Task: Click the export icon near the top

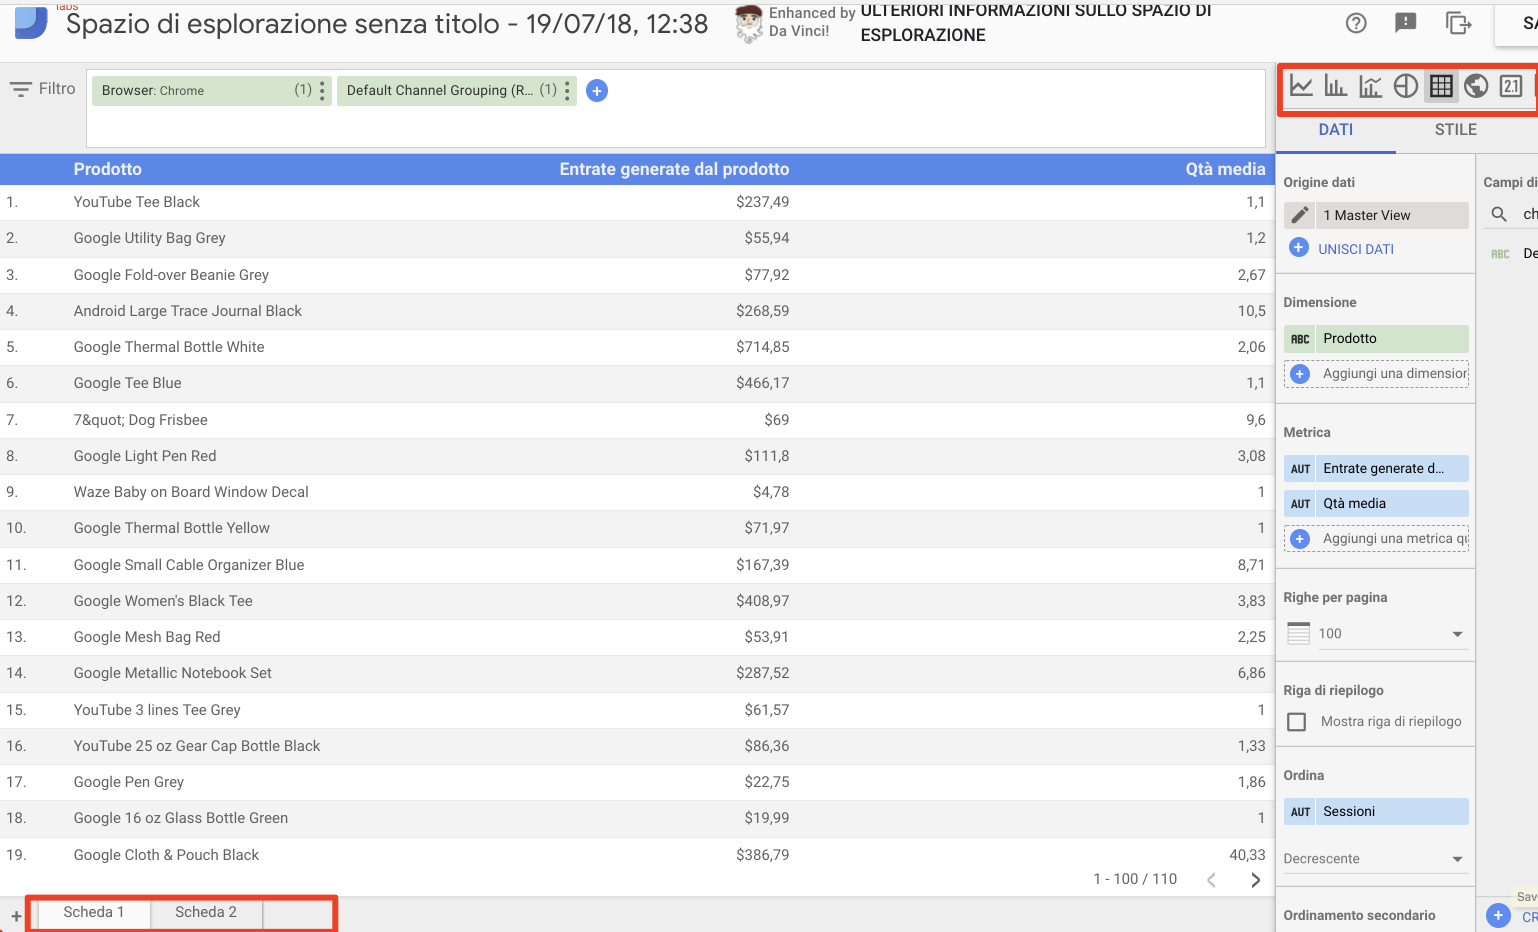Action: coord(1459,22)
